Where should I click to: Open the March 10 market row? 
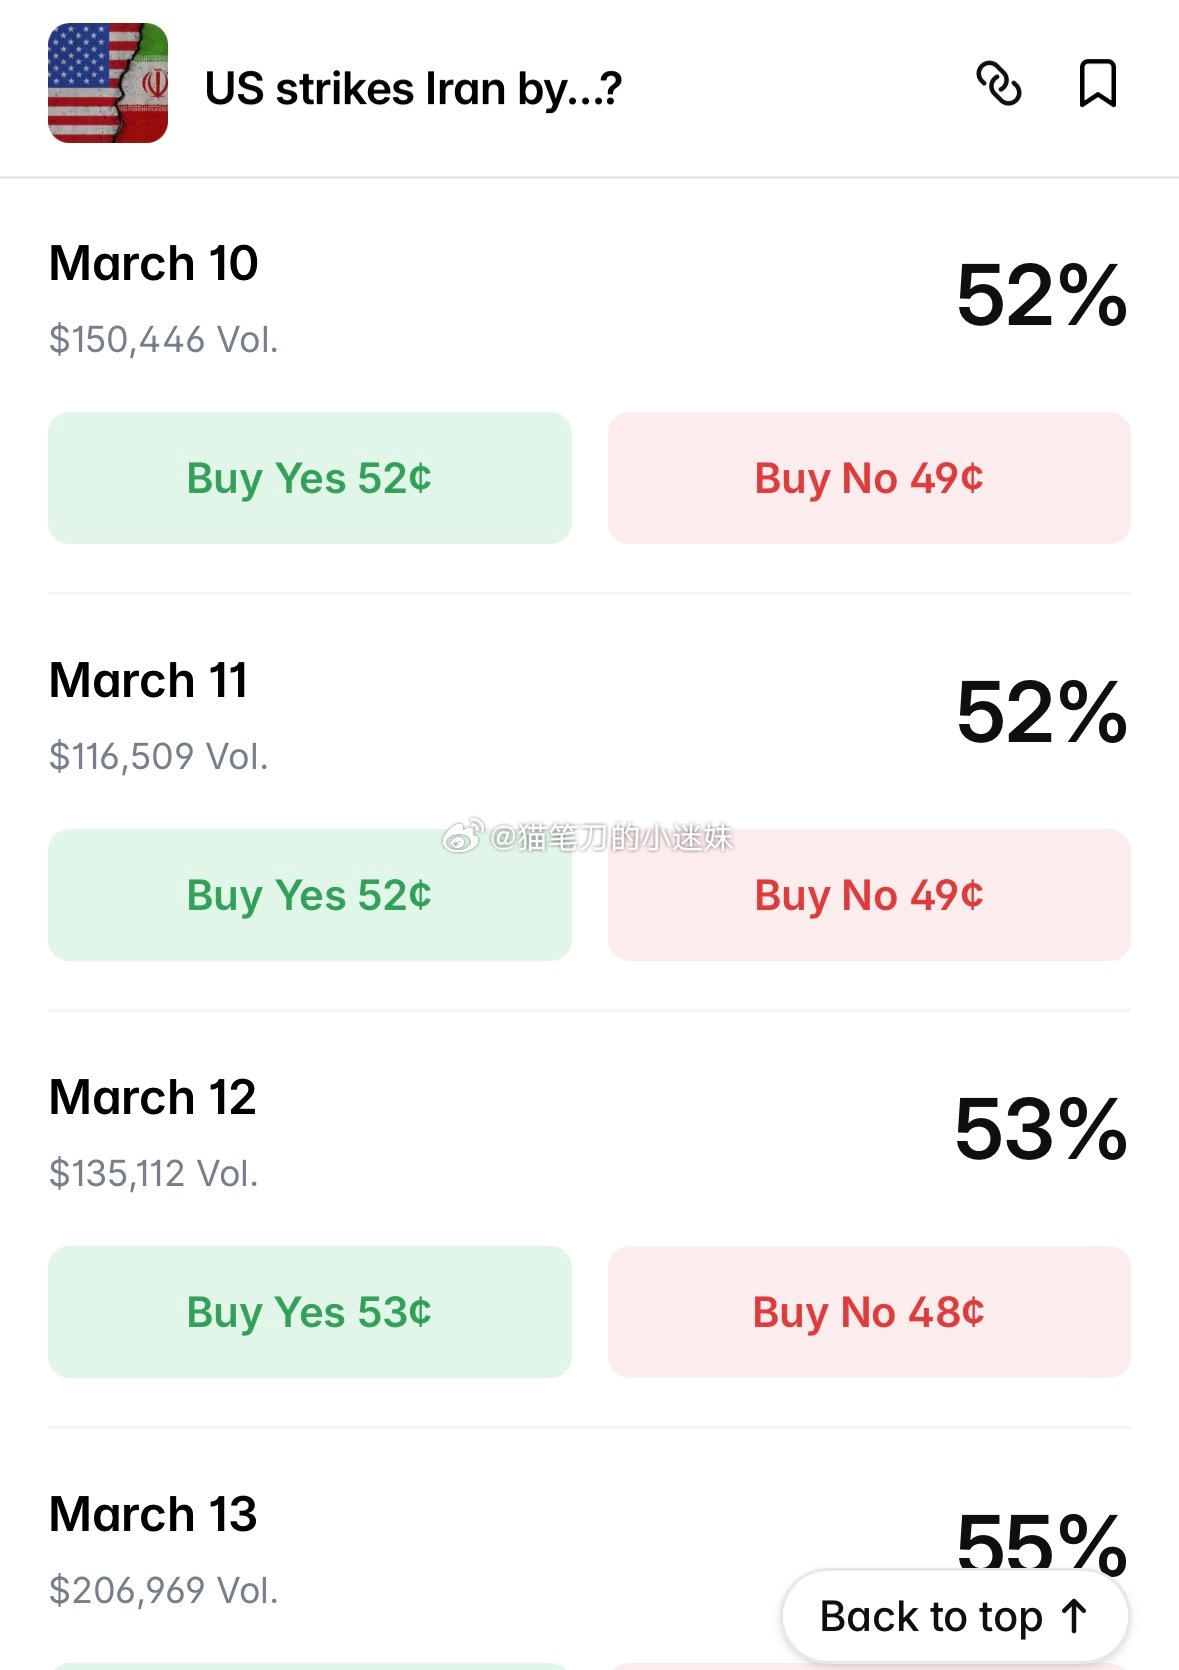tap(154, 264)
